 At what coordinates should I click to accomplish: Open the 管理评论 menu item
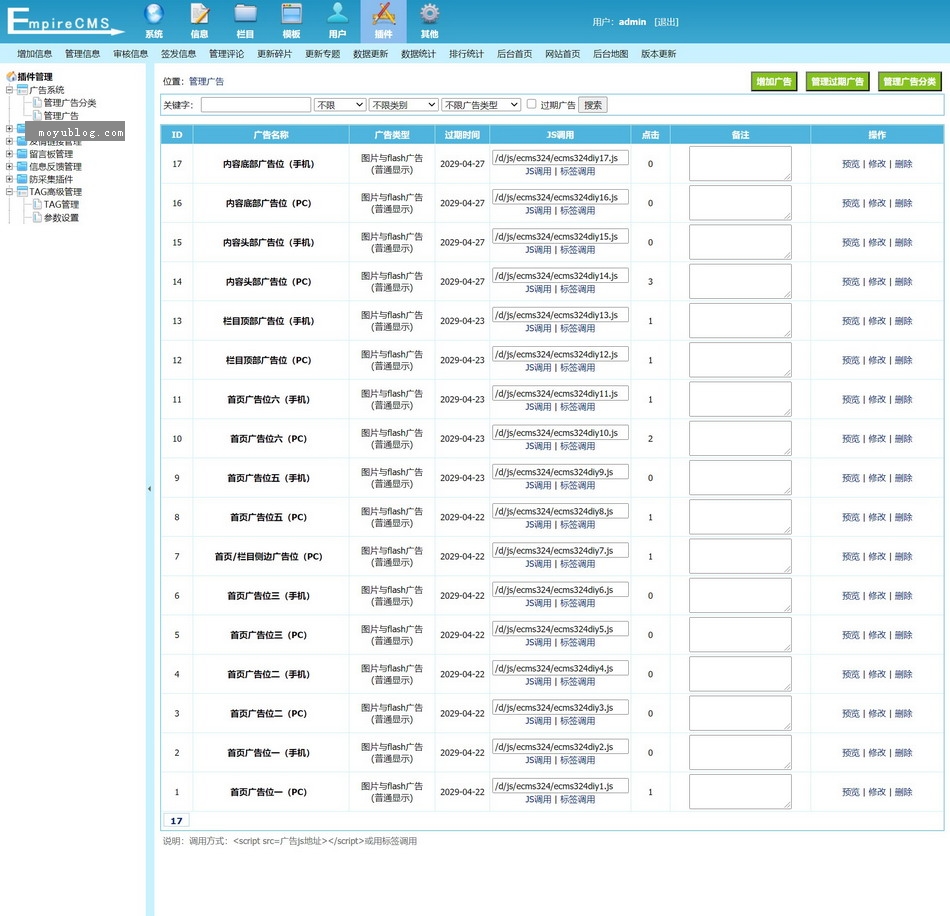click(227, 54)
